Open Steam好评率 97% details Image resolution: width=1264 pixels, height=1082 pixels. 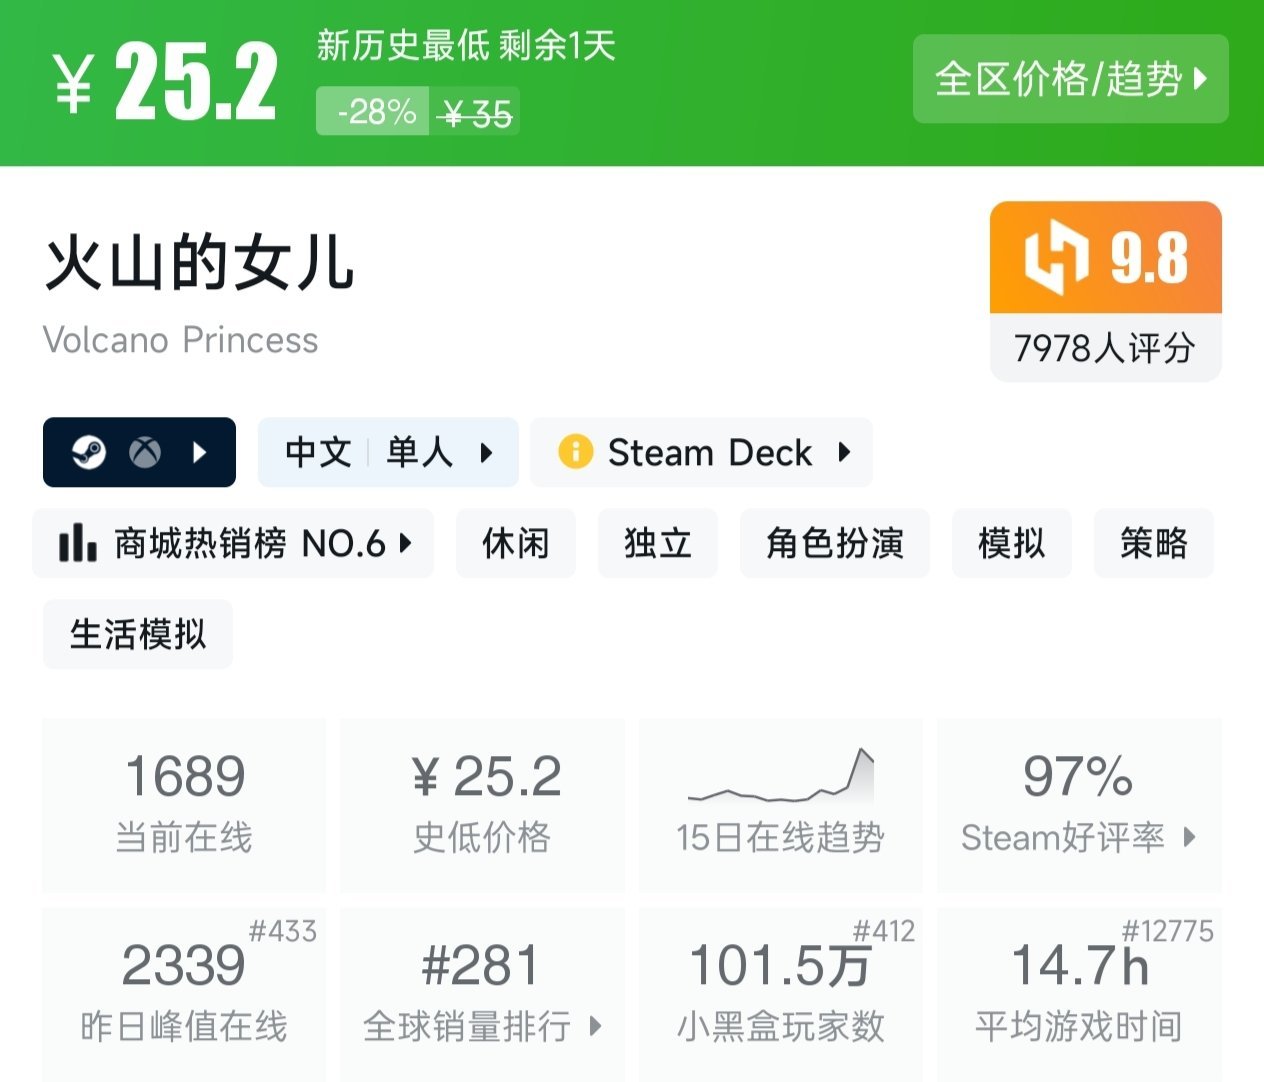pyautogui.click(x=1078, y=805)
